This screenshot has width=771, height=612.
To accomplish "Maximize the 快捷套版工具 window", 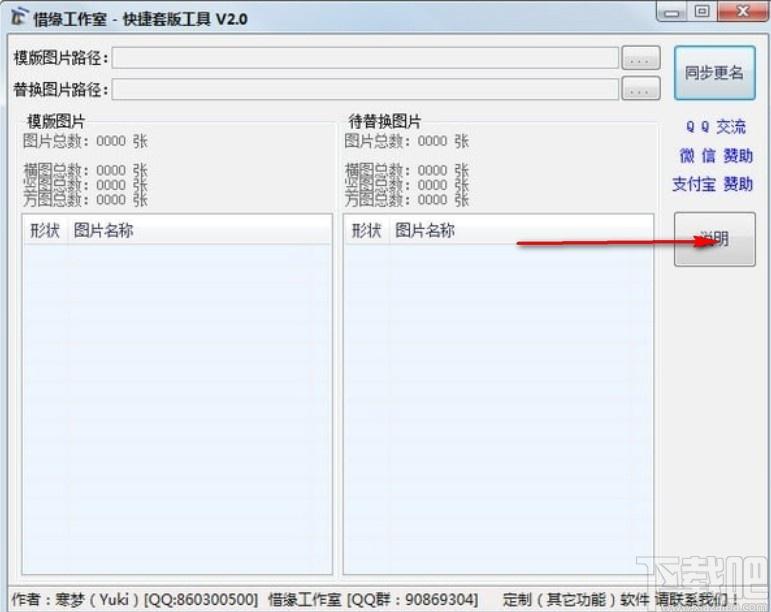I will [701, 12].
